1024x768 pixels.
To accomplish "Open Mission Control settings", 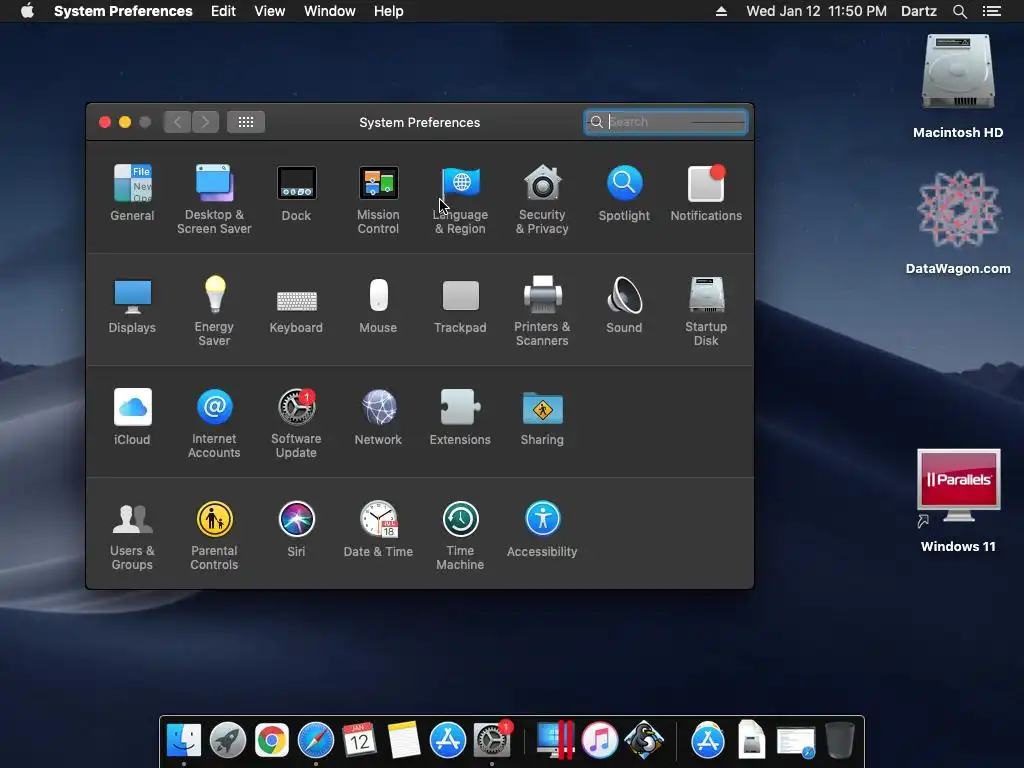I will point(378,199).
